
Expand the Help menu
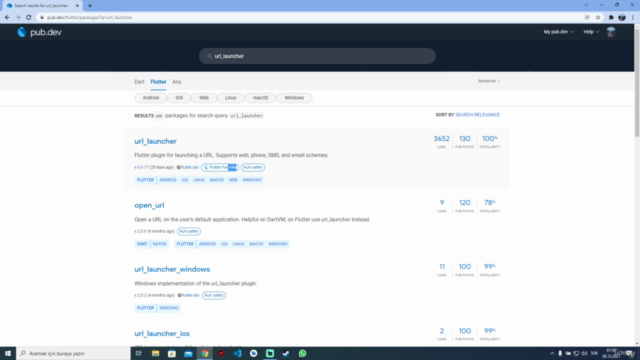pyautogui.click(x=591, y=32)
